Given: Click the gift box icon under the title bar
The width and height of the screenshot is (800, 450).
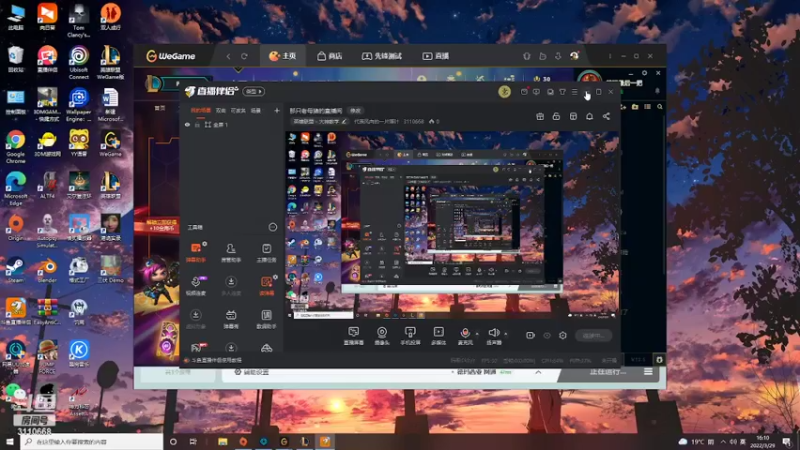Looking at the screenshot, I should pyautogui.click(x=540, y=116).
